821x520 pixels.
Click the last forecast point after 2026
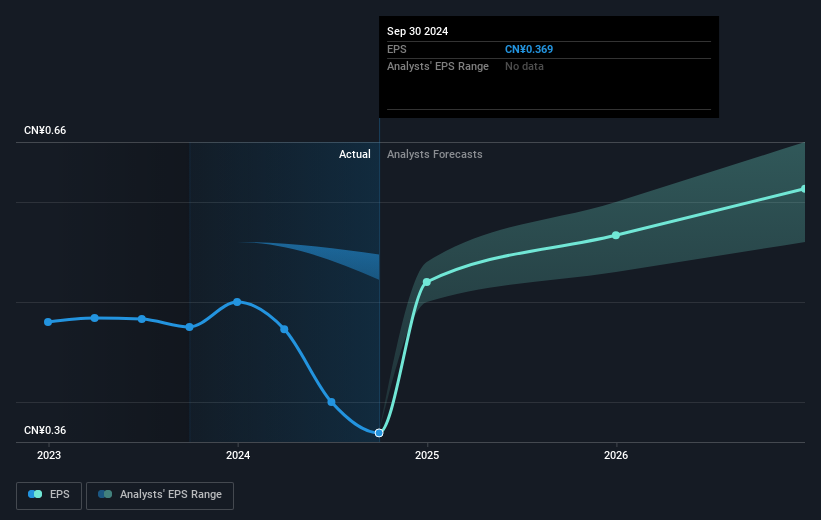click(x=803, y=189)
